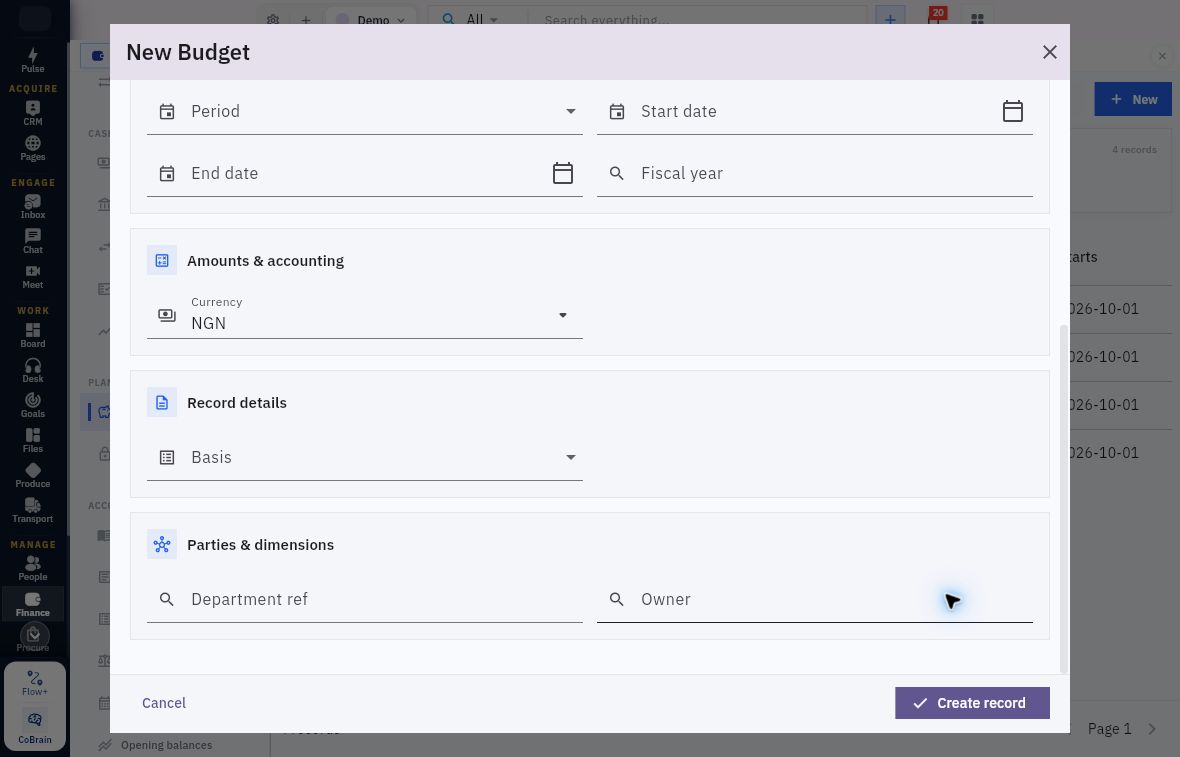Open Chat in sidebar
This screenshot has width=1180, height=757.
pyautogui.click(x=32, y=242)
